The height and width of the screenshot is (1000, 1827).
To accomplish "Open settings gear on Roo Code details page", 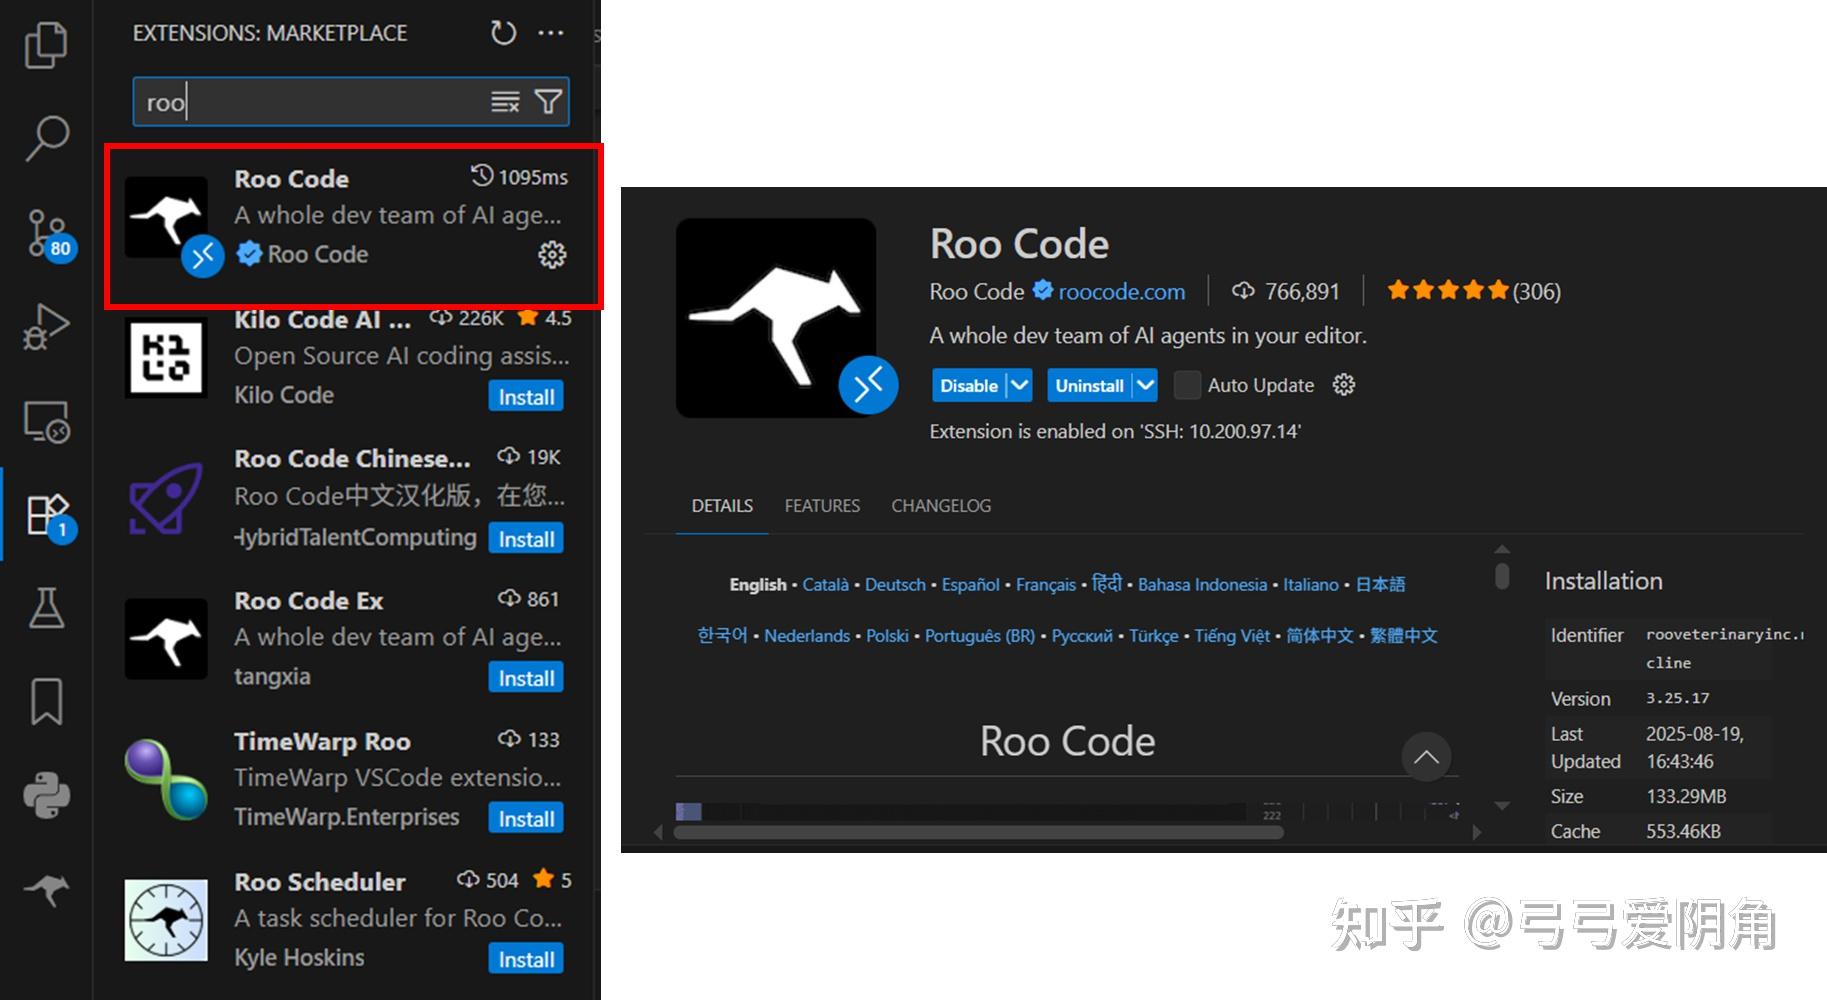I will (x=1344, y=385).
